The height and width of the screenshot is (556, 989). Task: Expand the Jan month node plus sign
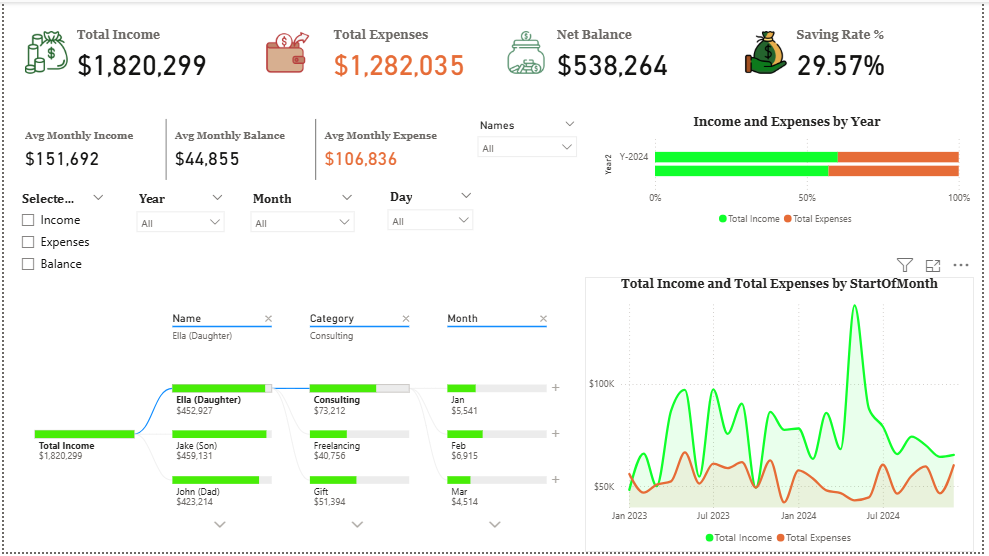tap(555, 387)
